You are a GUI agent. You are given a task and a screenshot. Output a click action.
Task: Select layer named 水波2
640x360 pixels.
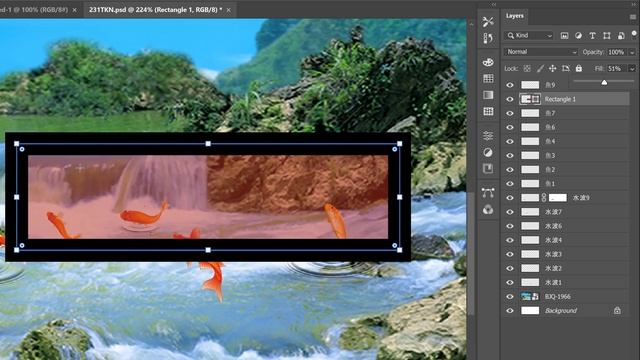click(x=553, y=268)
